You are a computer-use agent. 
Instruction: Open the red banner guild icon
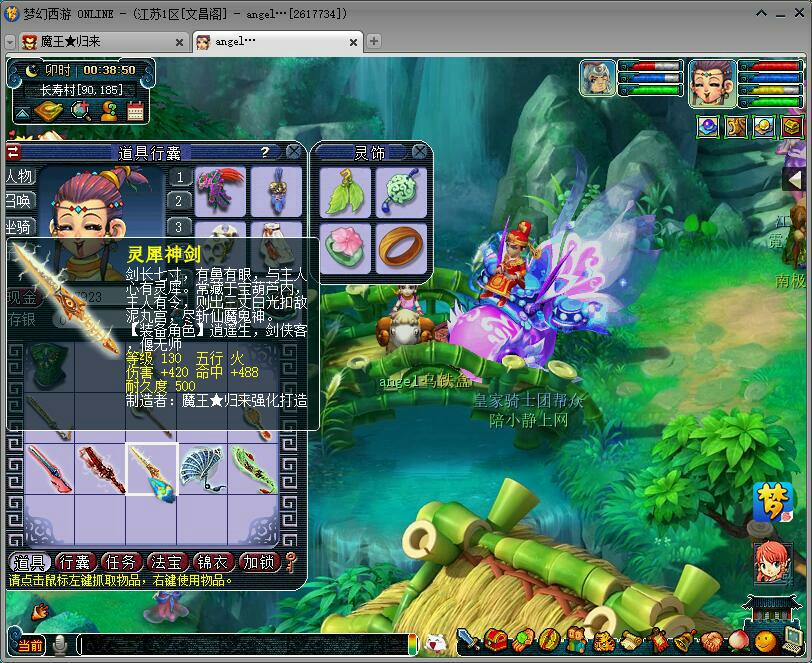(x=658, y=641)
